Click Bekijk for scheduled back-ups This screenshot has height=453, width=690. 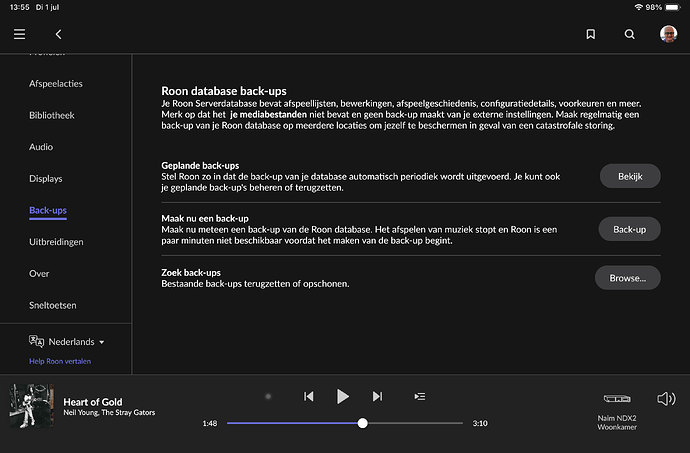pyautogui.click(x=630, y=176)
